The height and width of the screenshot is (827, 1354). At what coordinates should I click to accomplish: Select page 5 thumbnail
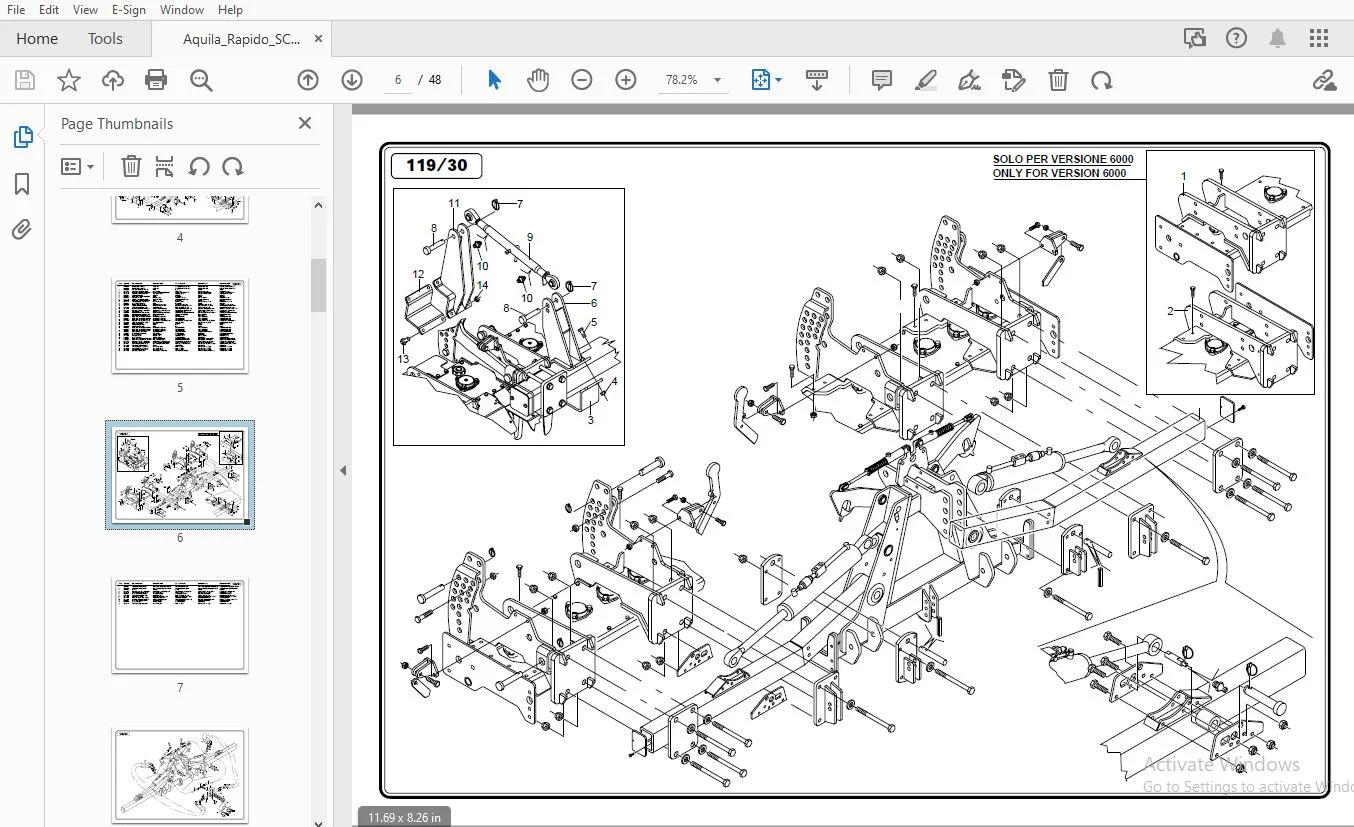tap(180, 326)
